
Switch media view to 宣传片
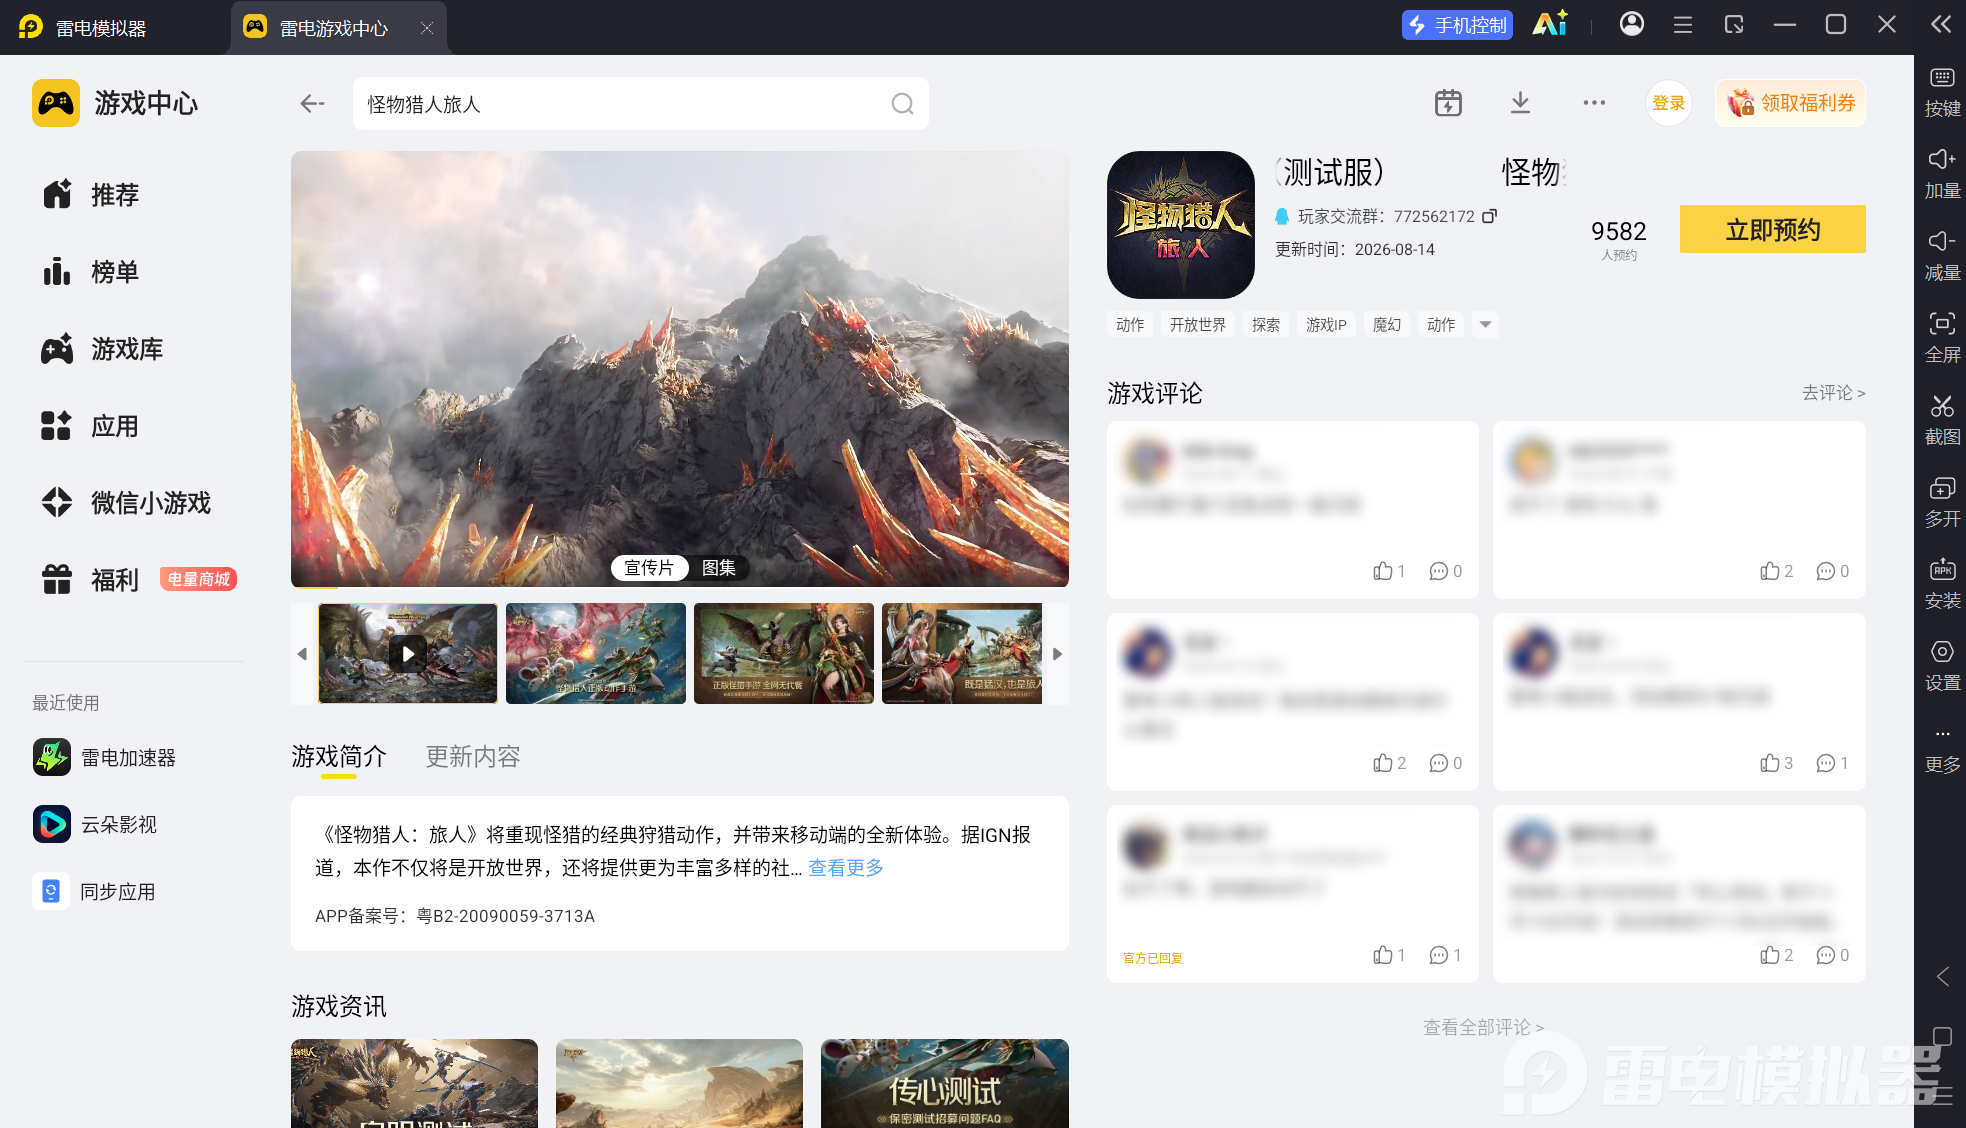click(649, 568)
